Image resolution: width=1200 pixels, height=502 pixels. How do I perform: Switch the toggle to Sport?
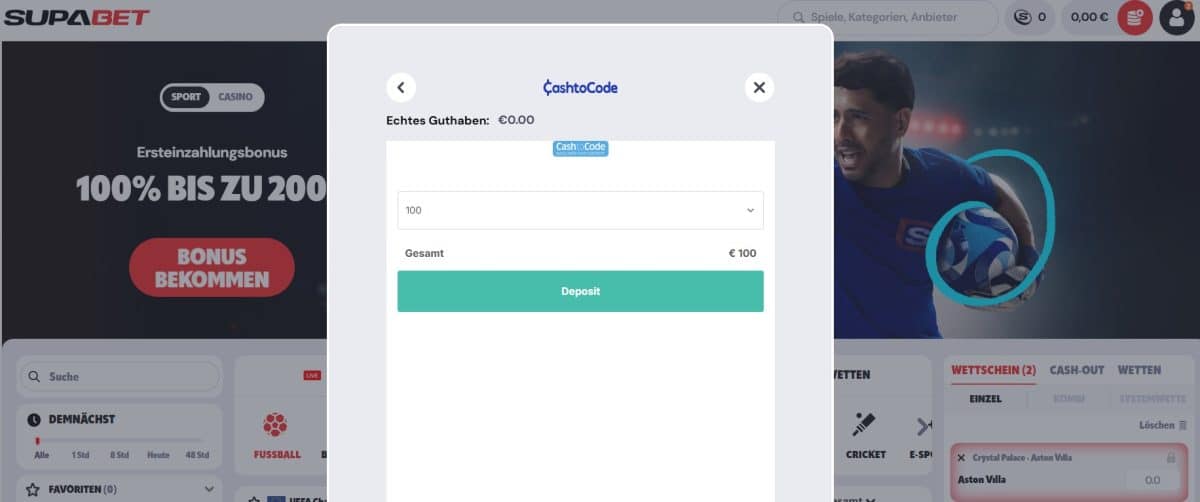pyautogui.click(x=186, y=97)
